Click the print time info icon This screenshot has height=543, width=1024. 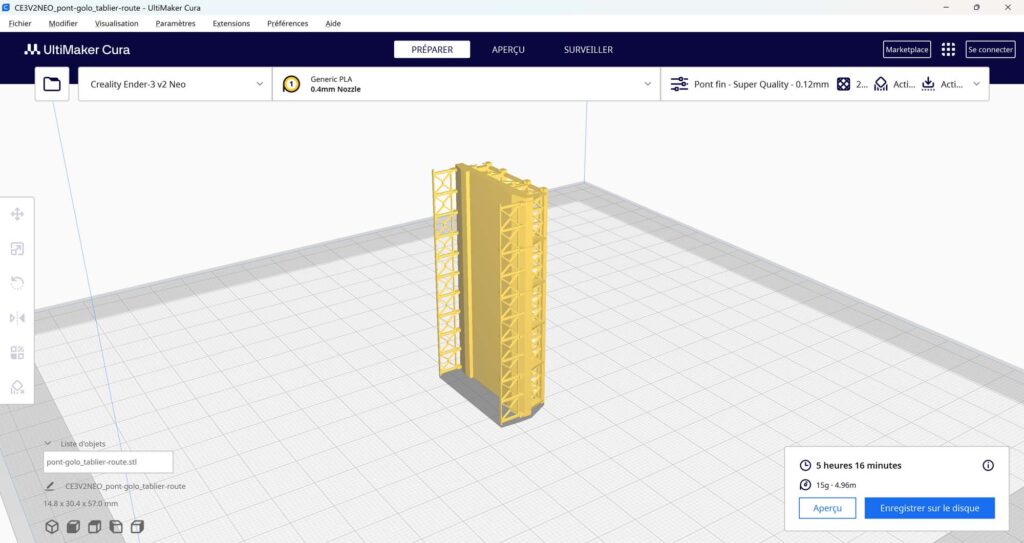click(988, 465)
